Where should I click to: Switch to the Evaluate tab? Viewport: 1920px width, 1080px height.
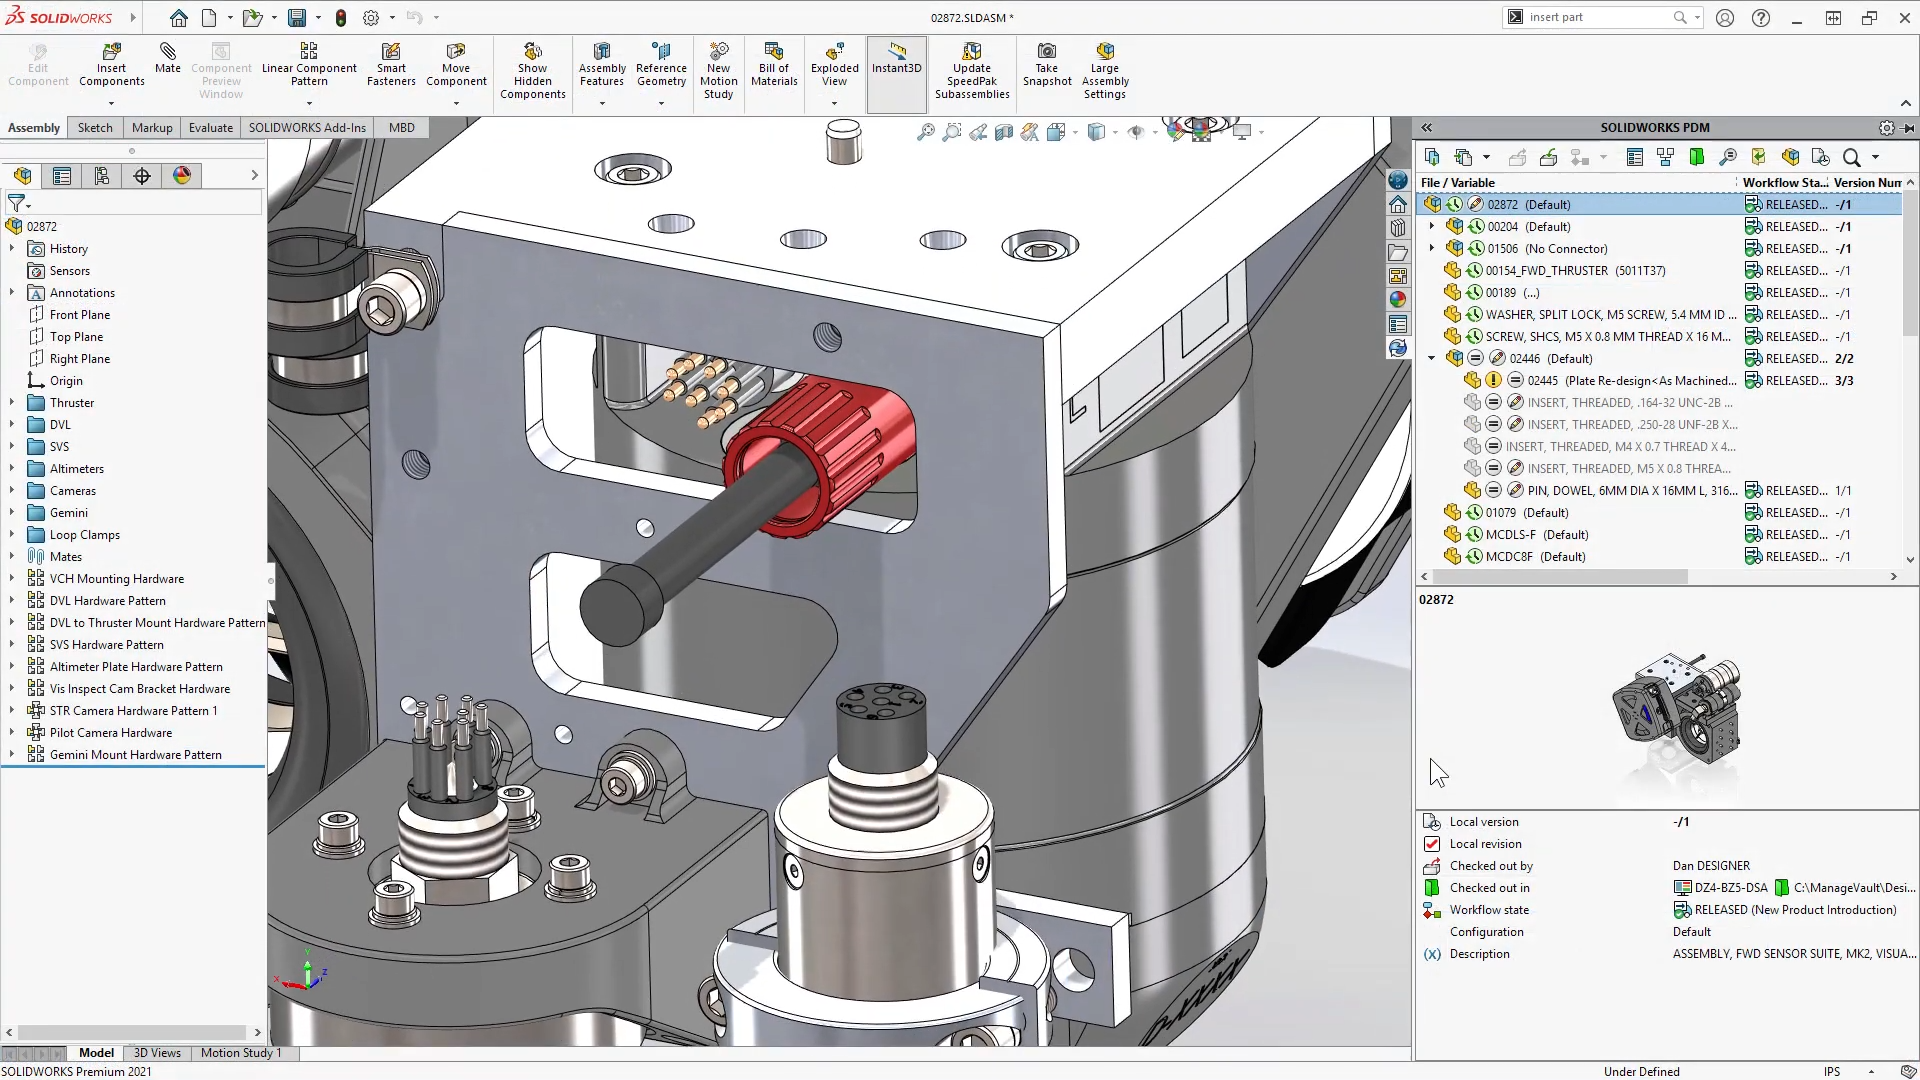coord(210,128)
